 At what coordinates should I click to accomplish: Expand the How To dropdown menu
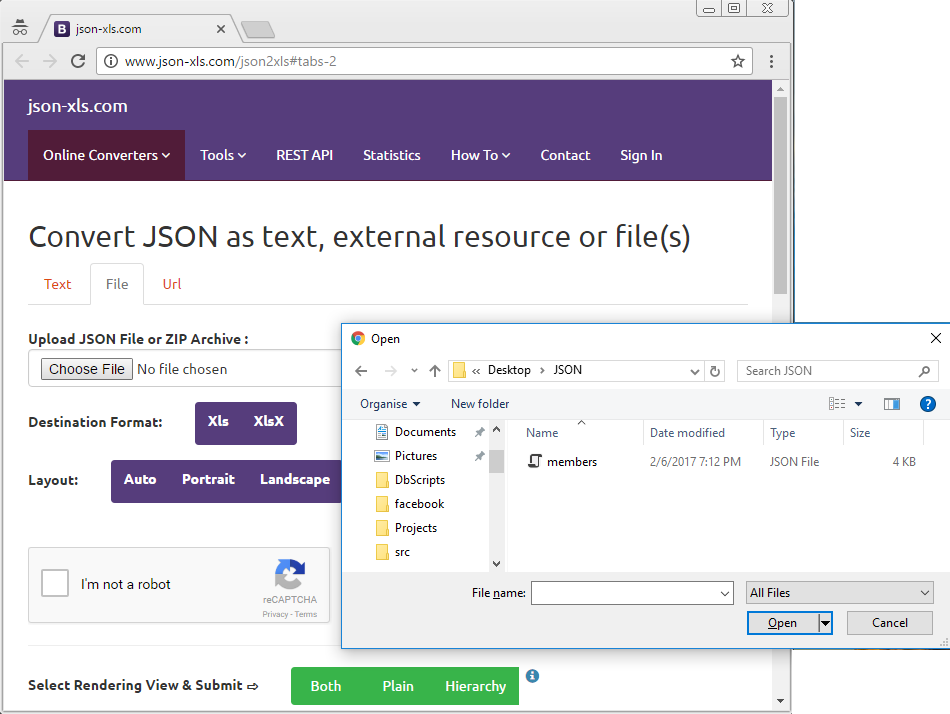click(x=480, y=155)
